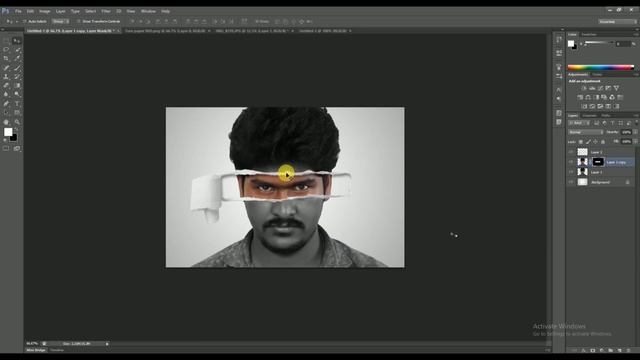Open the Essentials workspace dropdown
Image resolution: width=640 pixels, height=360 pixels.
618,21
